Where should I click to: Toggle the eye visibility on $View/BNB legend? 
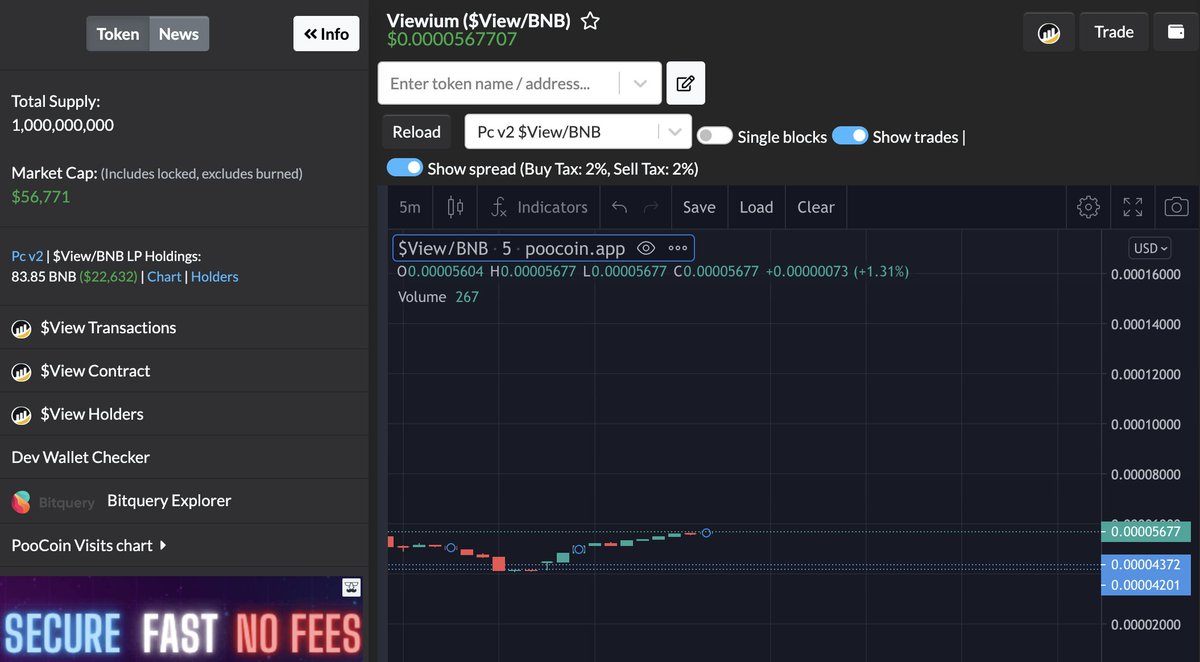coord(646,248)
